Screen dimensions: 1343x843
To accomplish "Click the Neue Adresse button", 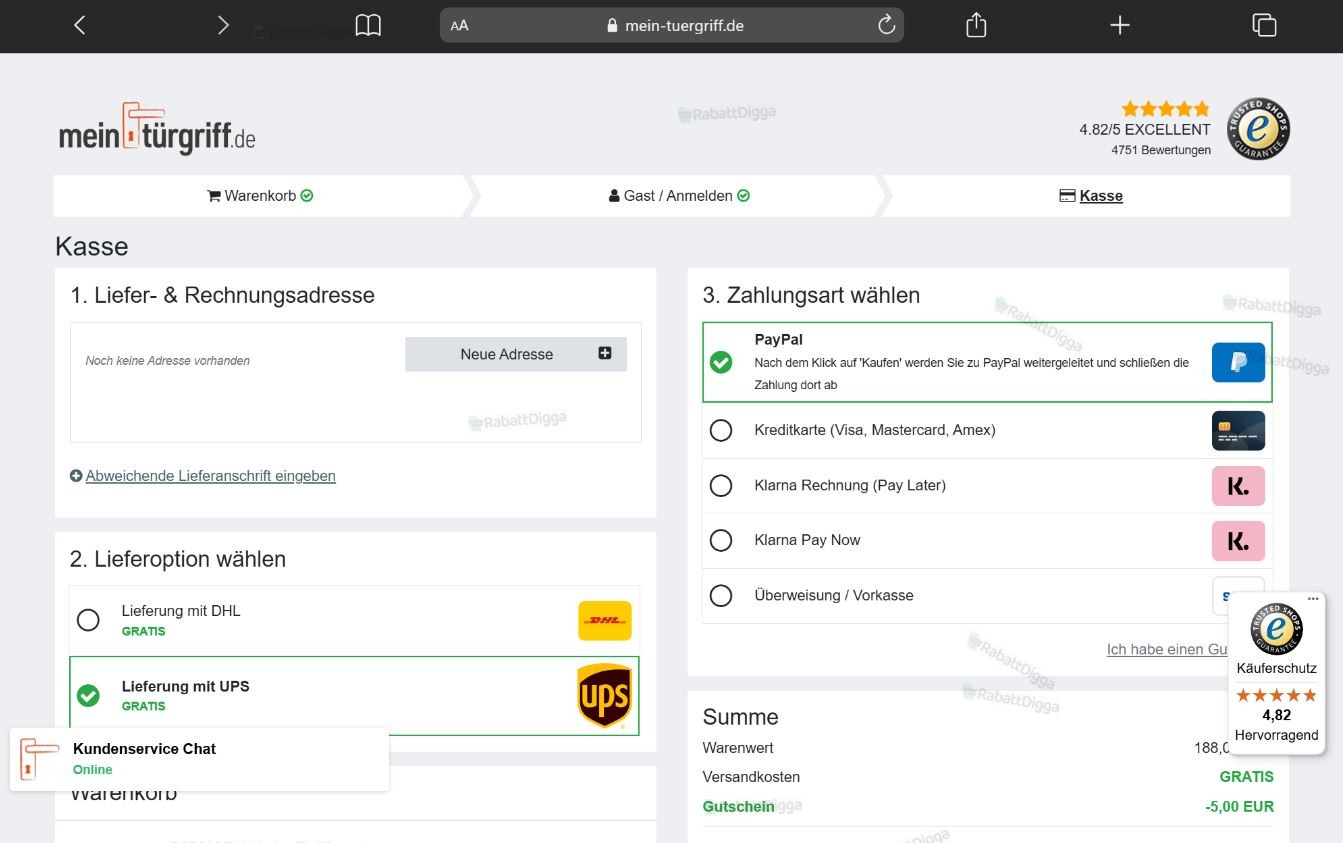I will coord(516,354).
